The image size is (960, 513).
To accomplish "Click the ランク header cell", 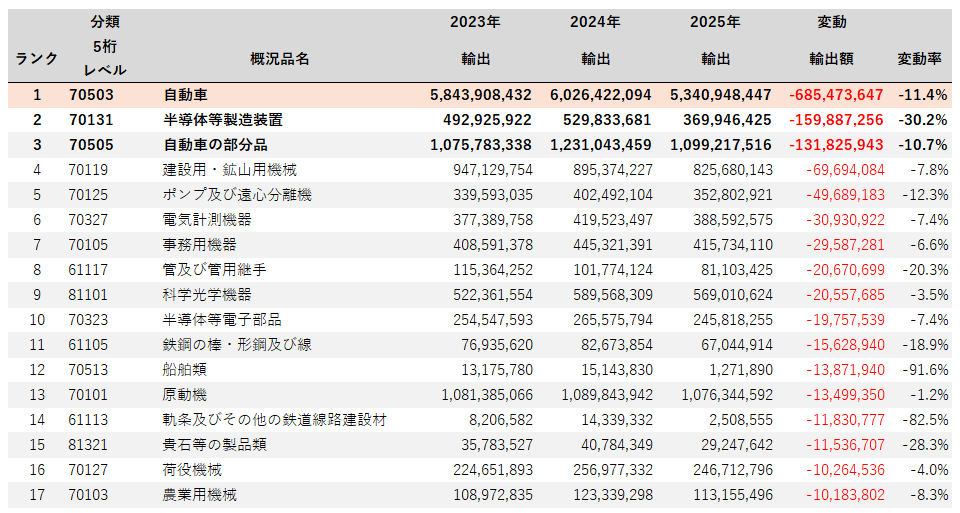I will [37, 59].
